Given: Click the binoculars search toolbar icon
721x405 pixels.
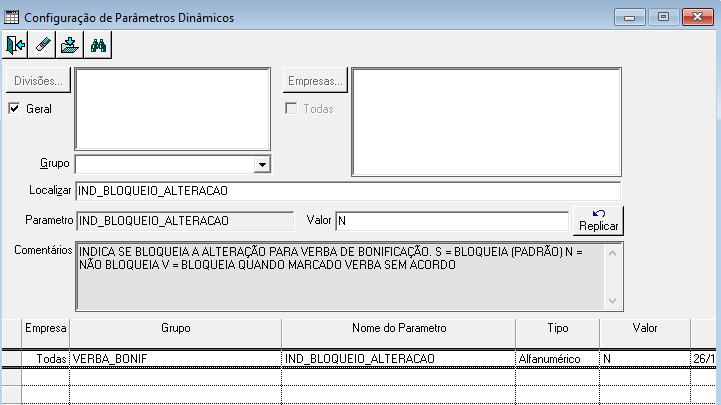Looking at the screenshot, I should [x=98, y=45].
